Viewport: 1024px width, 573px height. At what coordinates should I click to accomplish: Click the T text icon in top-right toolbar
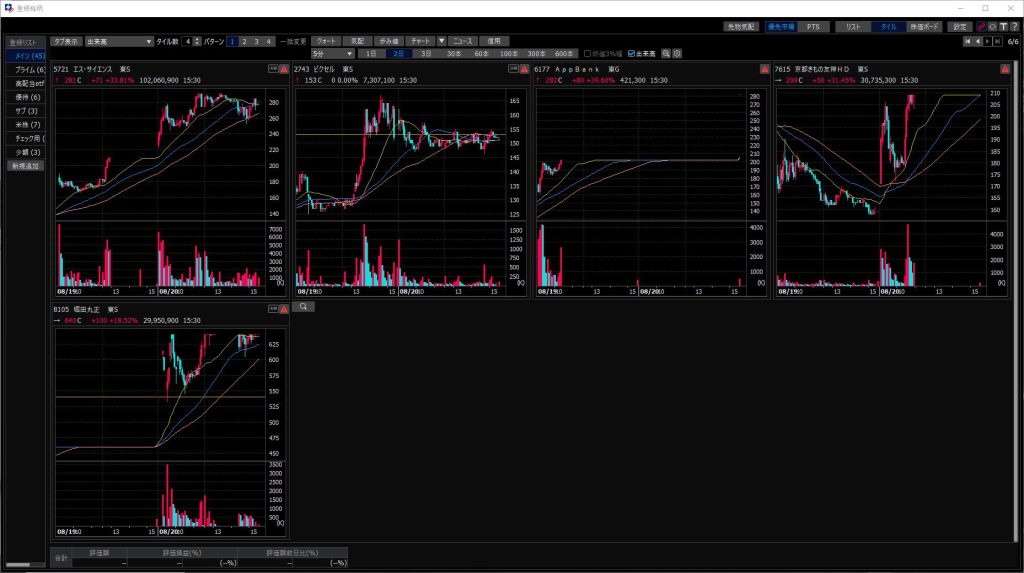pos(1002,27)
